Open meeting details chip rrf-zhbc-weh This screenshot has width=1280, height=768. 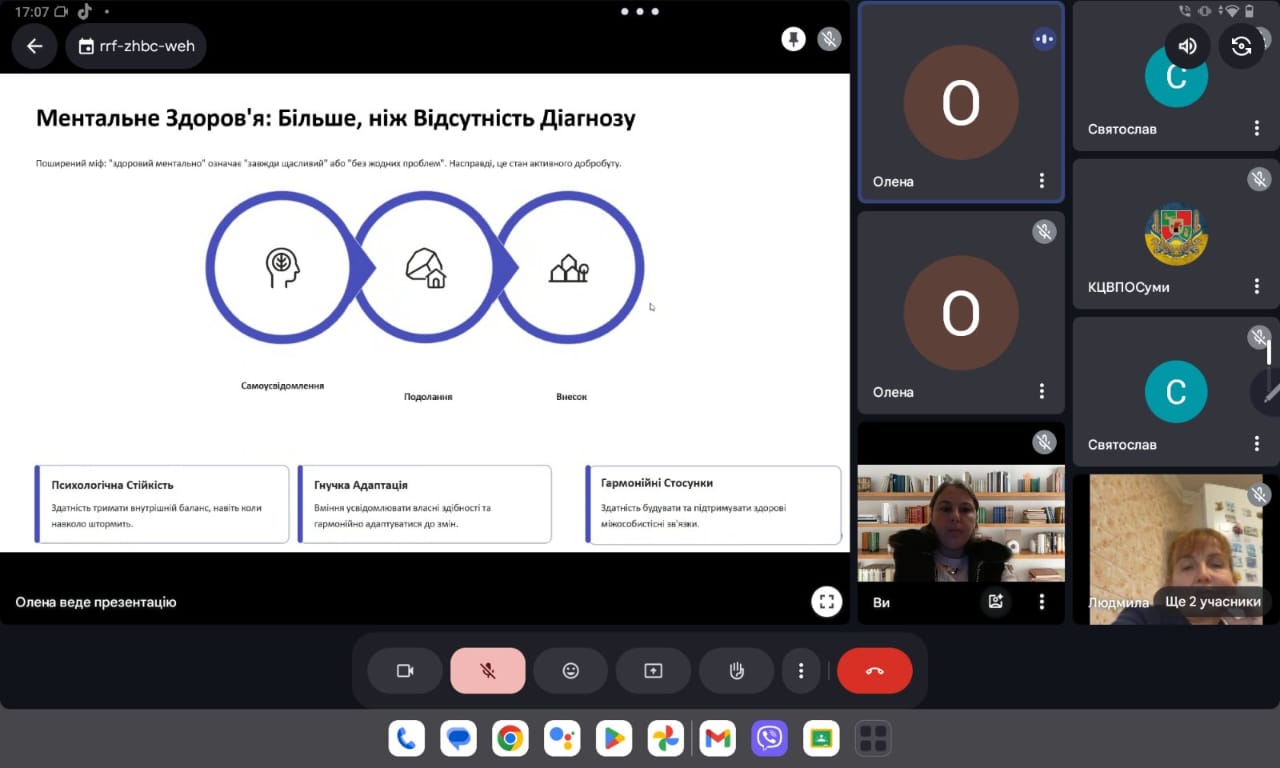pos(136,46)
